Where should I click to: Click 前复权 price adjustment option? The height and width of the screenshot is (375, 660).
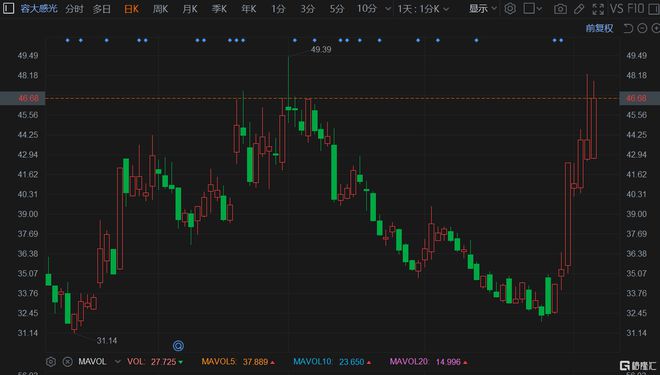pyautogui.click(x=599, y=28)
